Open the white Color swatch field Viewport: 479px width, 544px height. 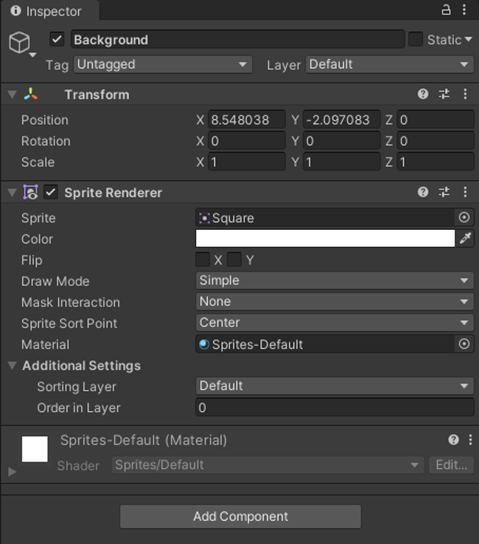[325, 238]
